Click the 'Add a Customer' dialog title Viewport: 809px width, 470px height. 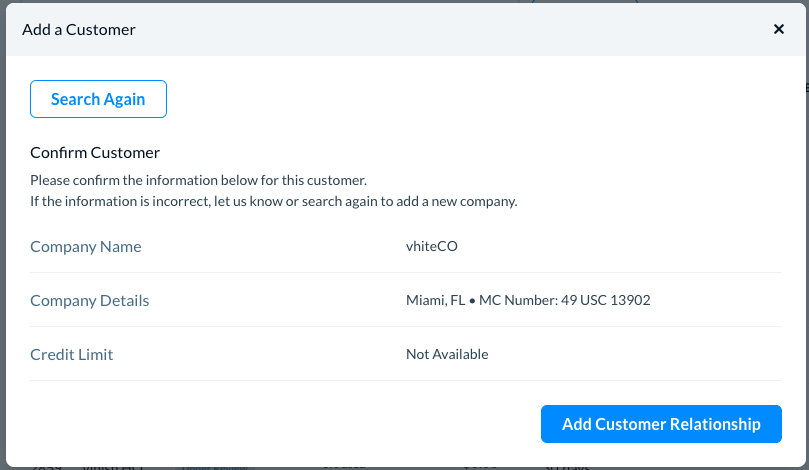click(79, 29)
